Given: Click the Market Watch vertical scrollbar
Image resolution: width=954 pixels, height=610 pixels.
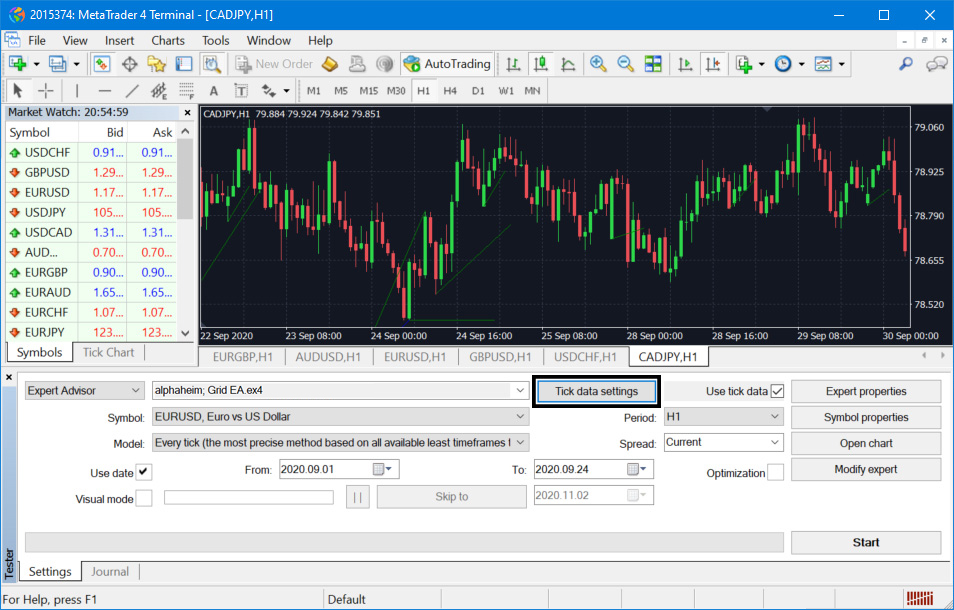Looking at the screenshot, I should (186, 231).
